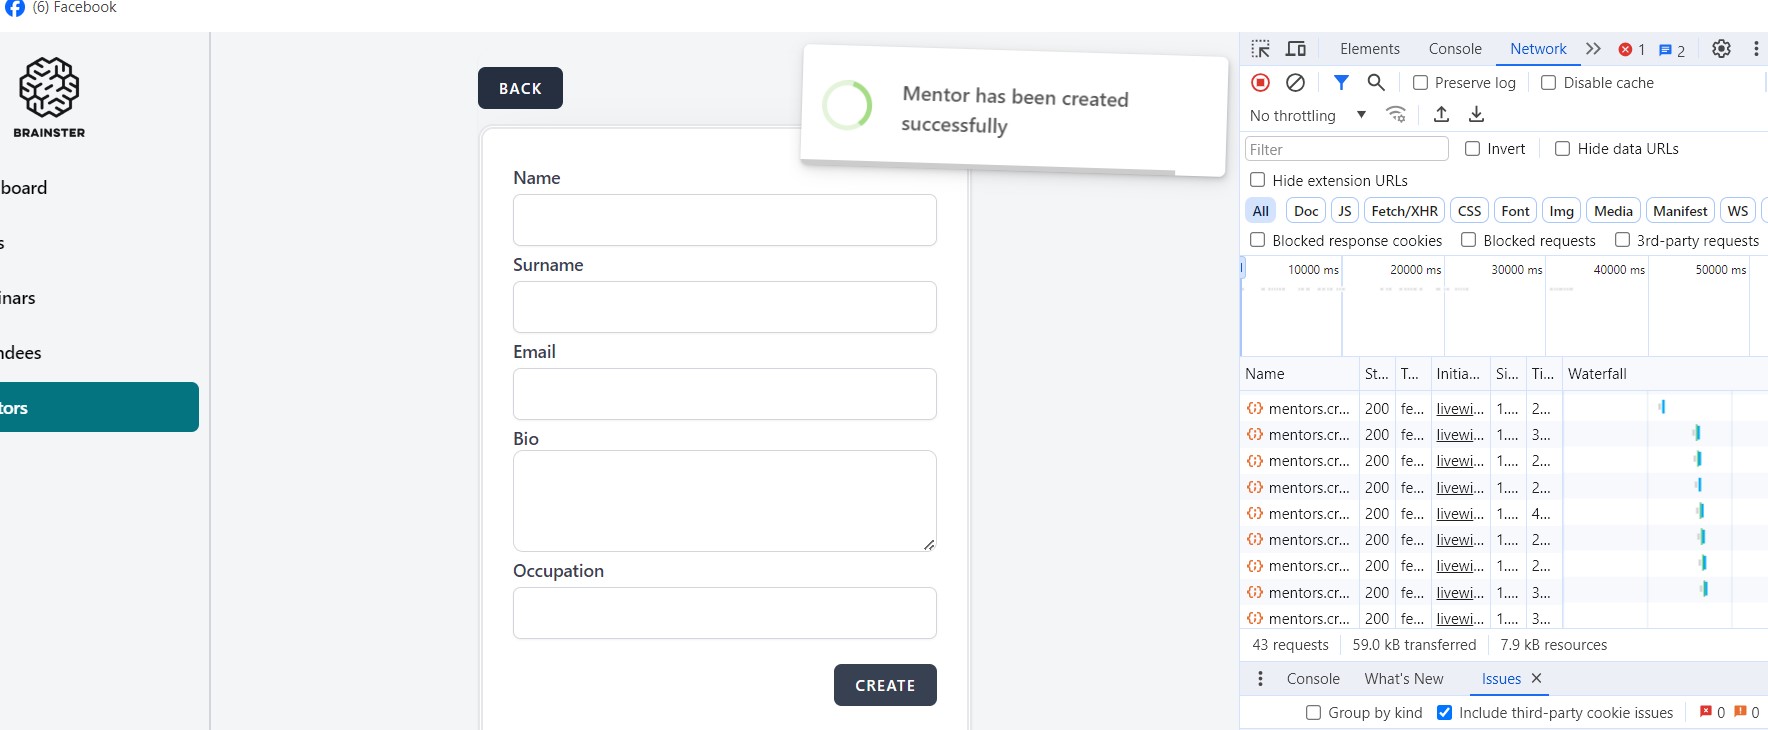Toggle the device toolbar icon
Image resolution: width=1768 pixels, height=730 pixels.
point(1296,49)
